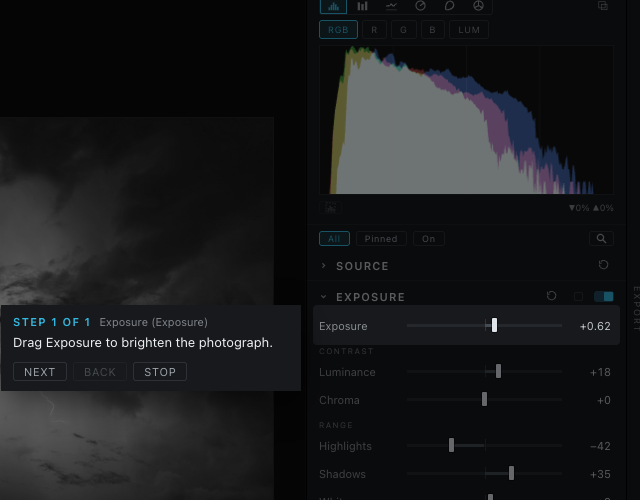Open the waveform line scope icon
This screenshot has width=640, height=500.
pos(391,6)
